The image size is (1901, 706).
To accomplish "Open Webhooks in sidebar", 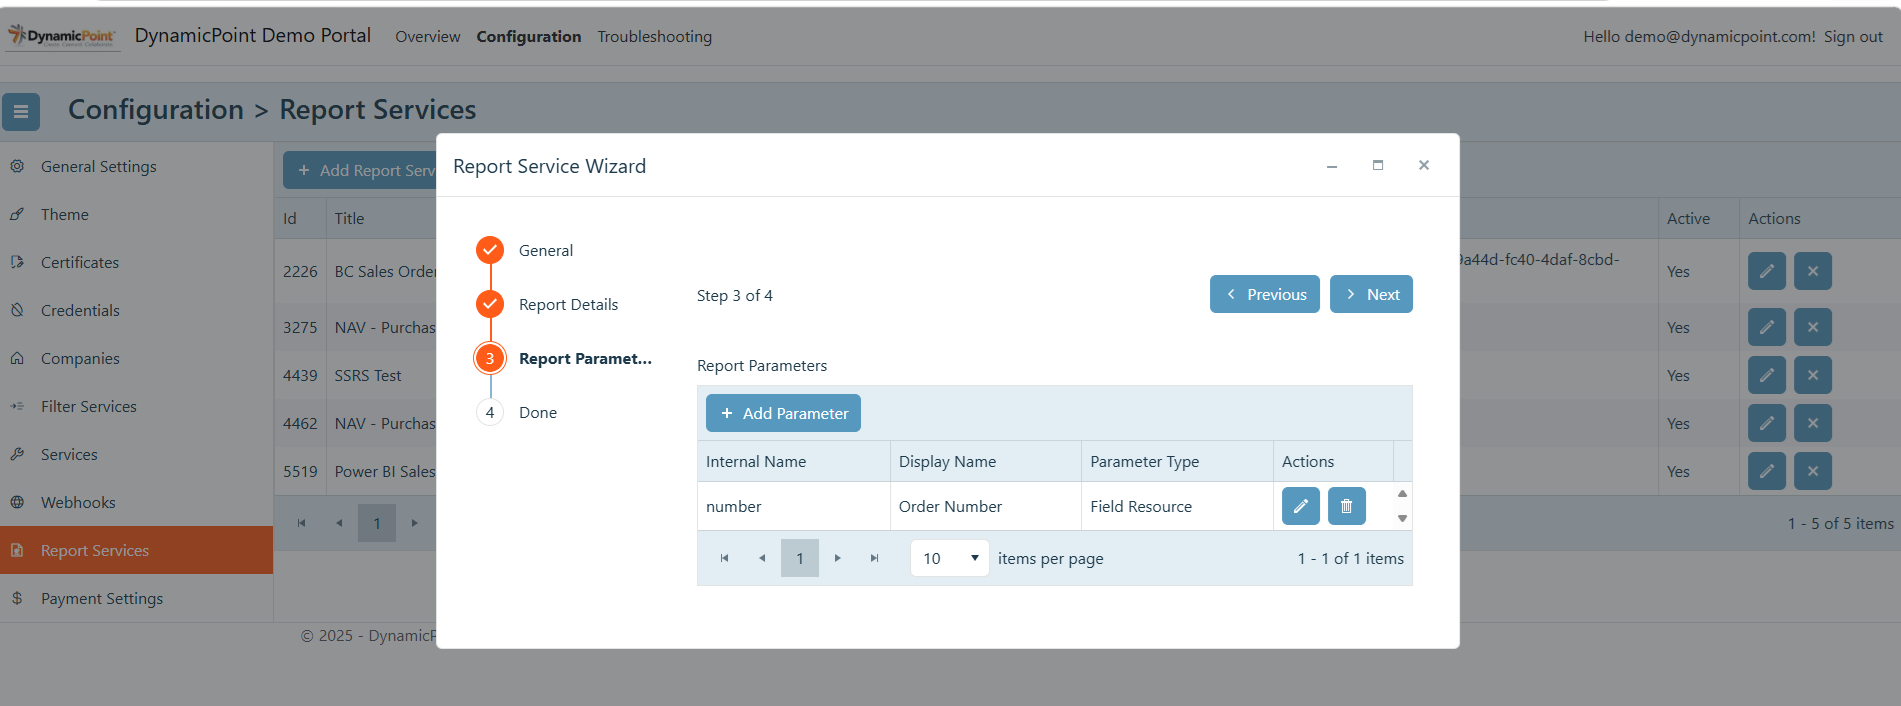I will (136, 502).
